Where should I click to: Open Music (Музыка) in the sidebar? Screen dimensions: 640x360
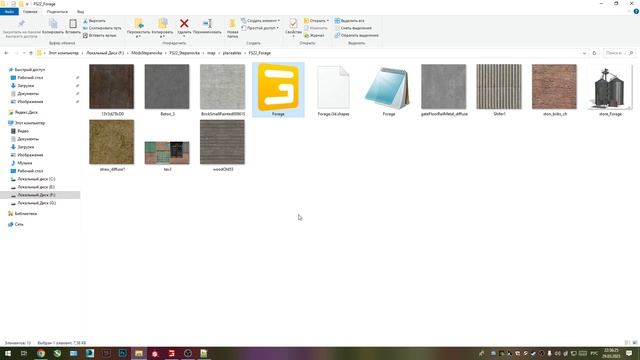[x=24, y=163]
